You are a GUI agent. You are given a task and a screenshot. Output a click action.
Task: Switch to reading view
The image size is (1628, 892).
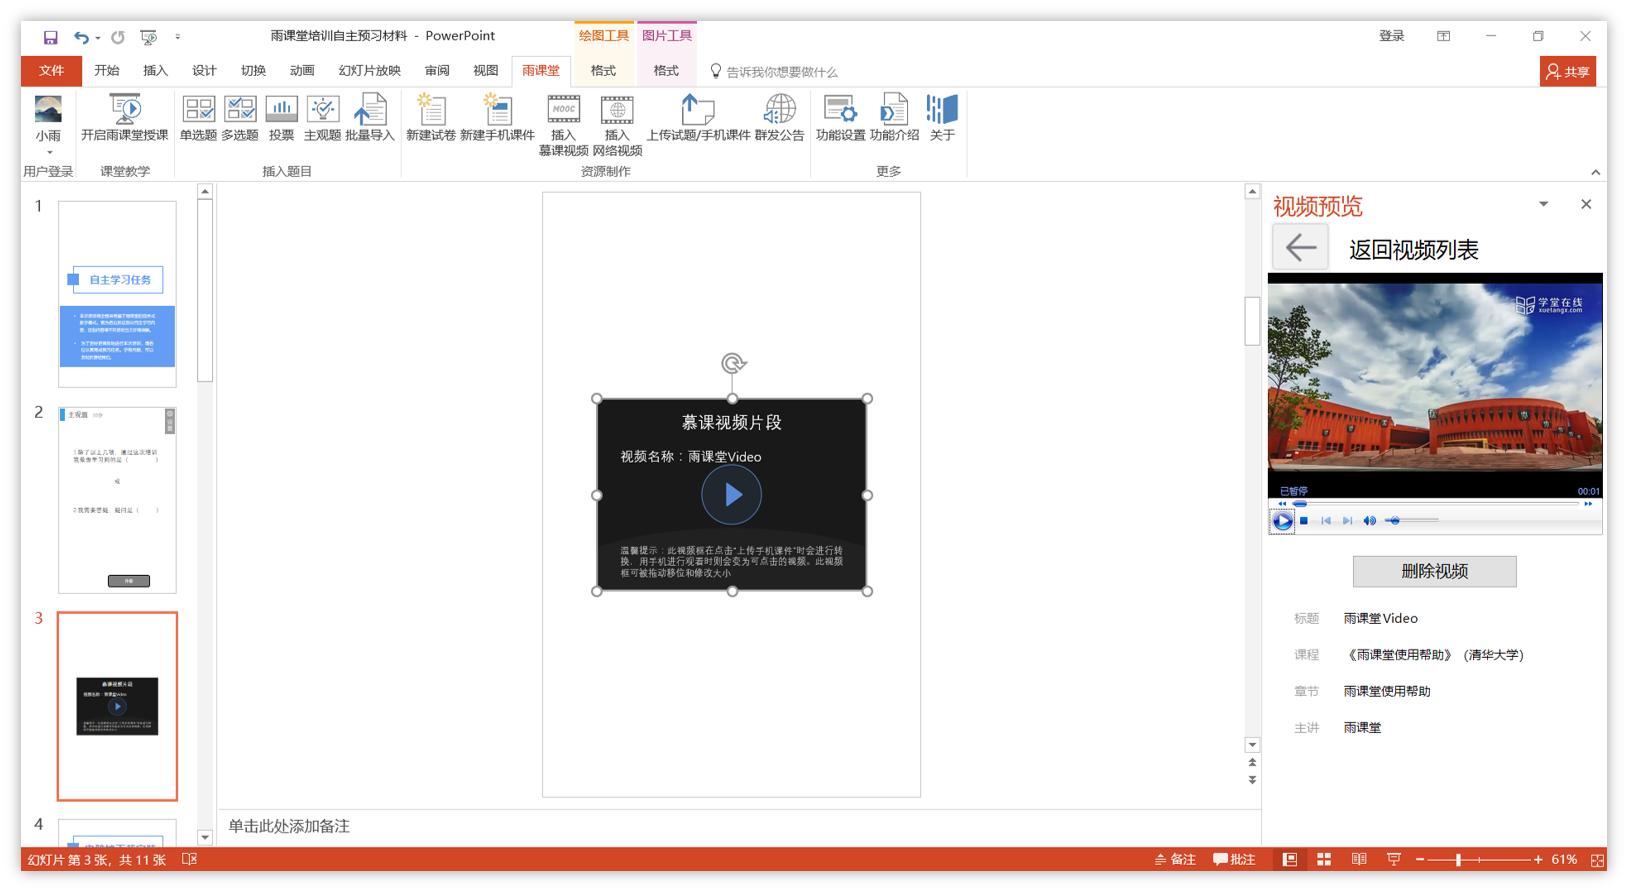(1359, 859)
